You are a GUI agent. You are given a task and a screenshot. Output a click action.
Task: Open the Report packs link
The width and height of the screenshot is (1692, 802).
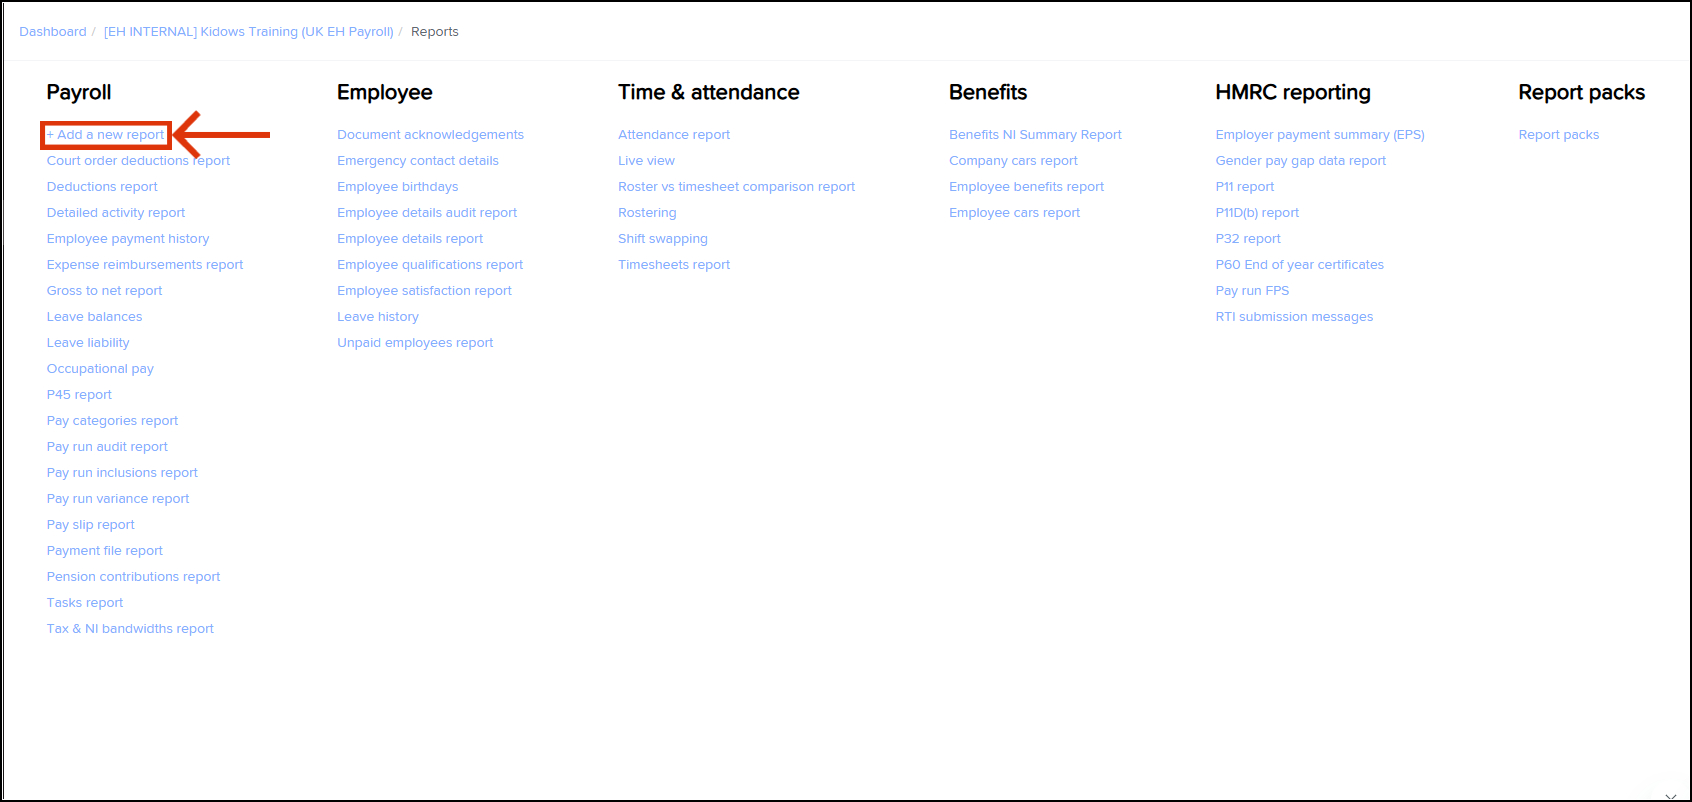tap(1558, 135)
